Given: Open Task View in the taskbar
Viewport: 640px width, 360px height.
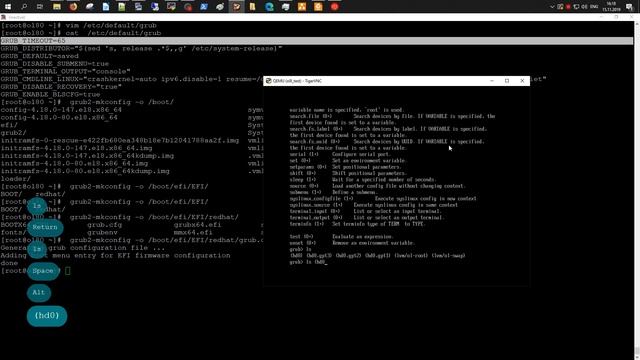Looking at the screenshot, I should click(40, 7).
